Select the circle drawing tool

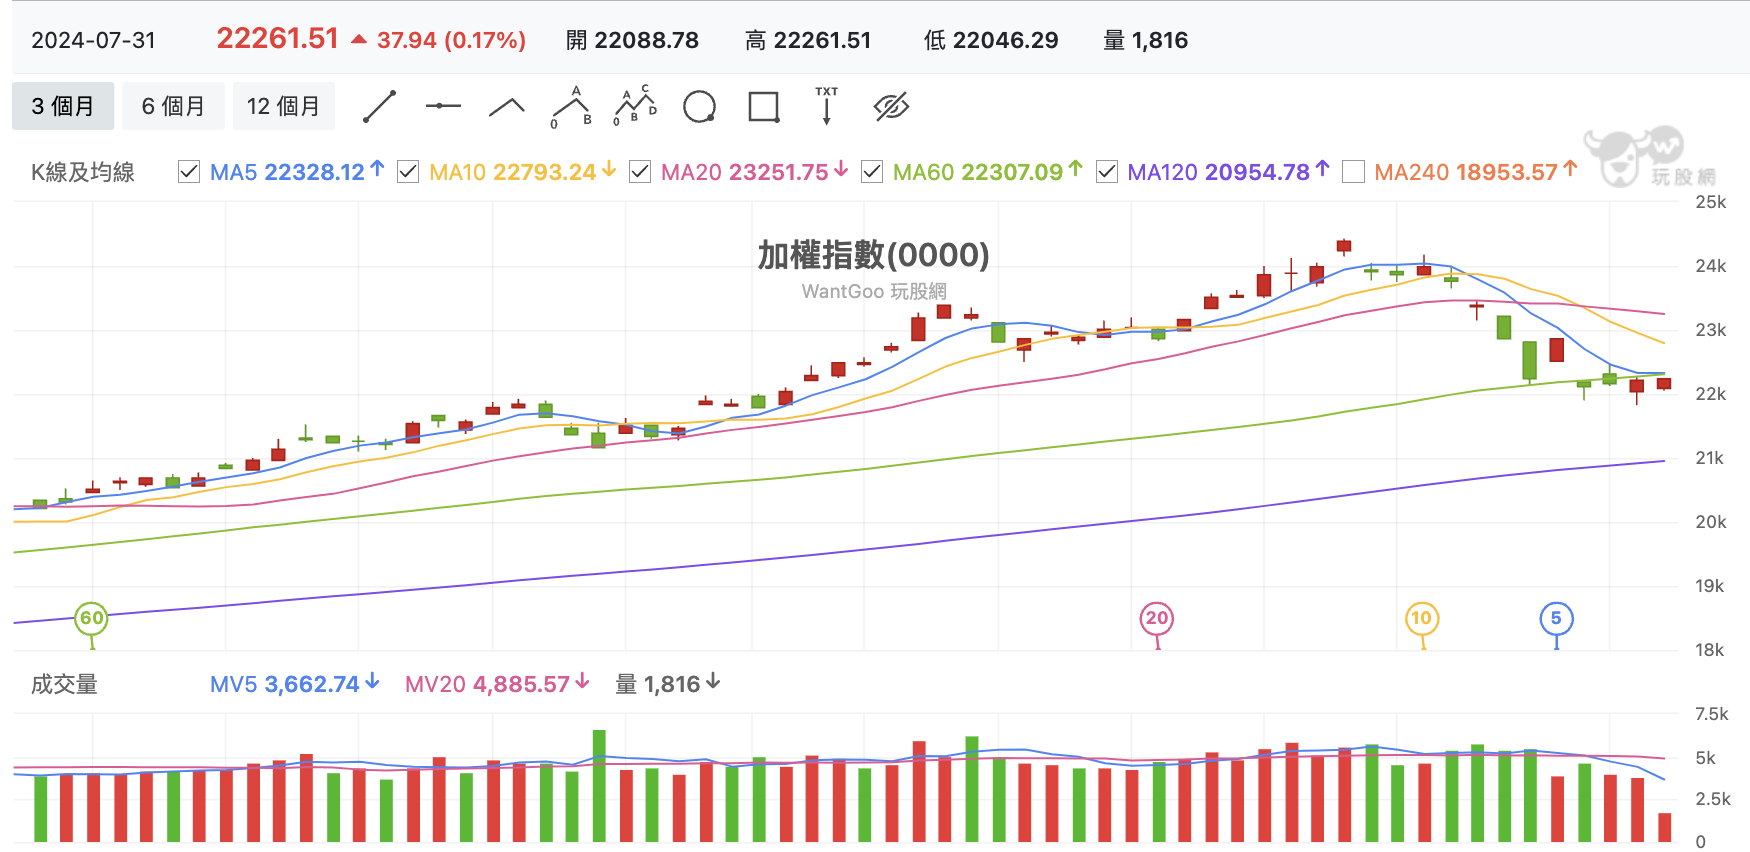click(699, 106)
